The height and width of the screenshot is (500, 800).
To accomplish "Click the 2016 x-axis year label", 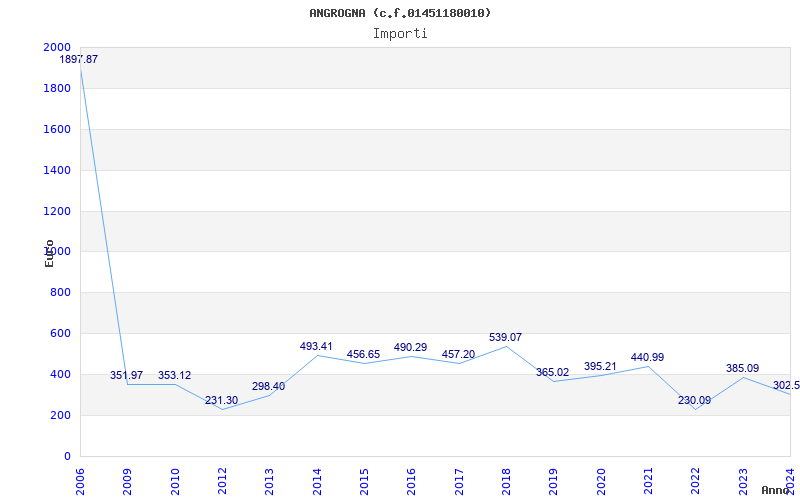I will [x=412, y=481].
